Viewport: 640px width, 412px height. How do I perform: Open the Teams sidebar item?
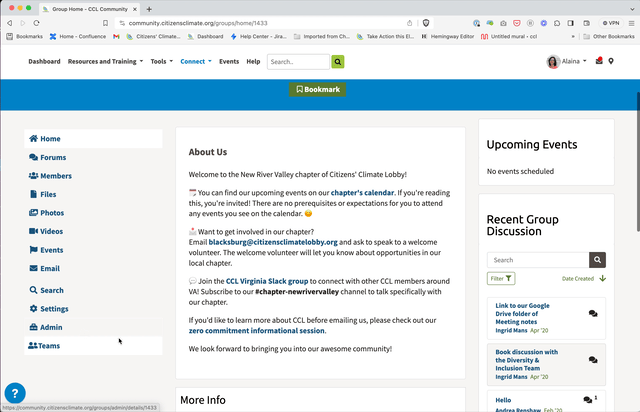93,345
